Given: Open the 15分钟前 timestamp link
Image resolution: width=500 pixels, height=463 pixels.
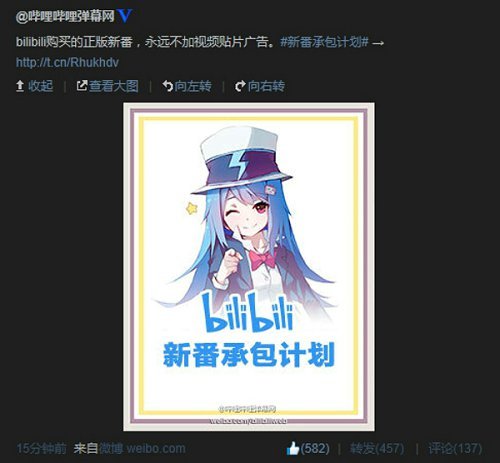Looking at the screenshot, I should coord(42,448).
